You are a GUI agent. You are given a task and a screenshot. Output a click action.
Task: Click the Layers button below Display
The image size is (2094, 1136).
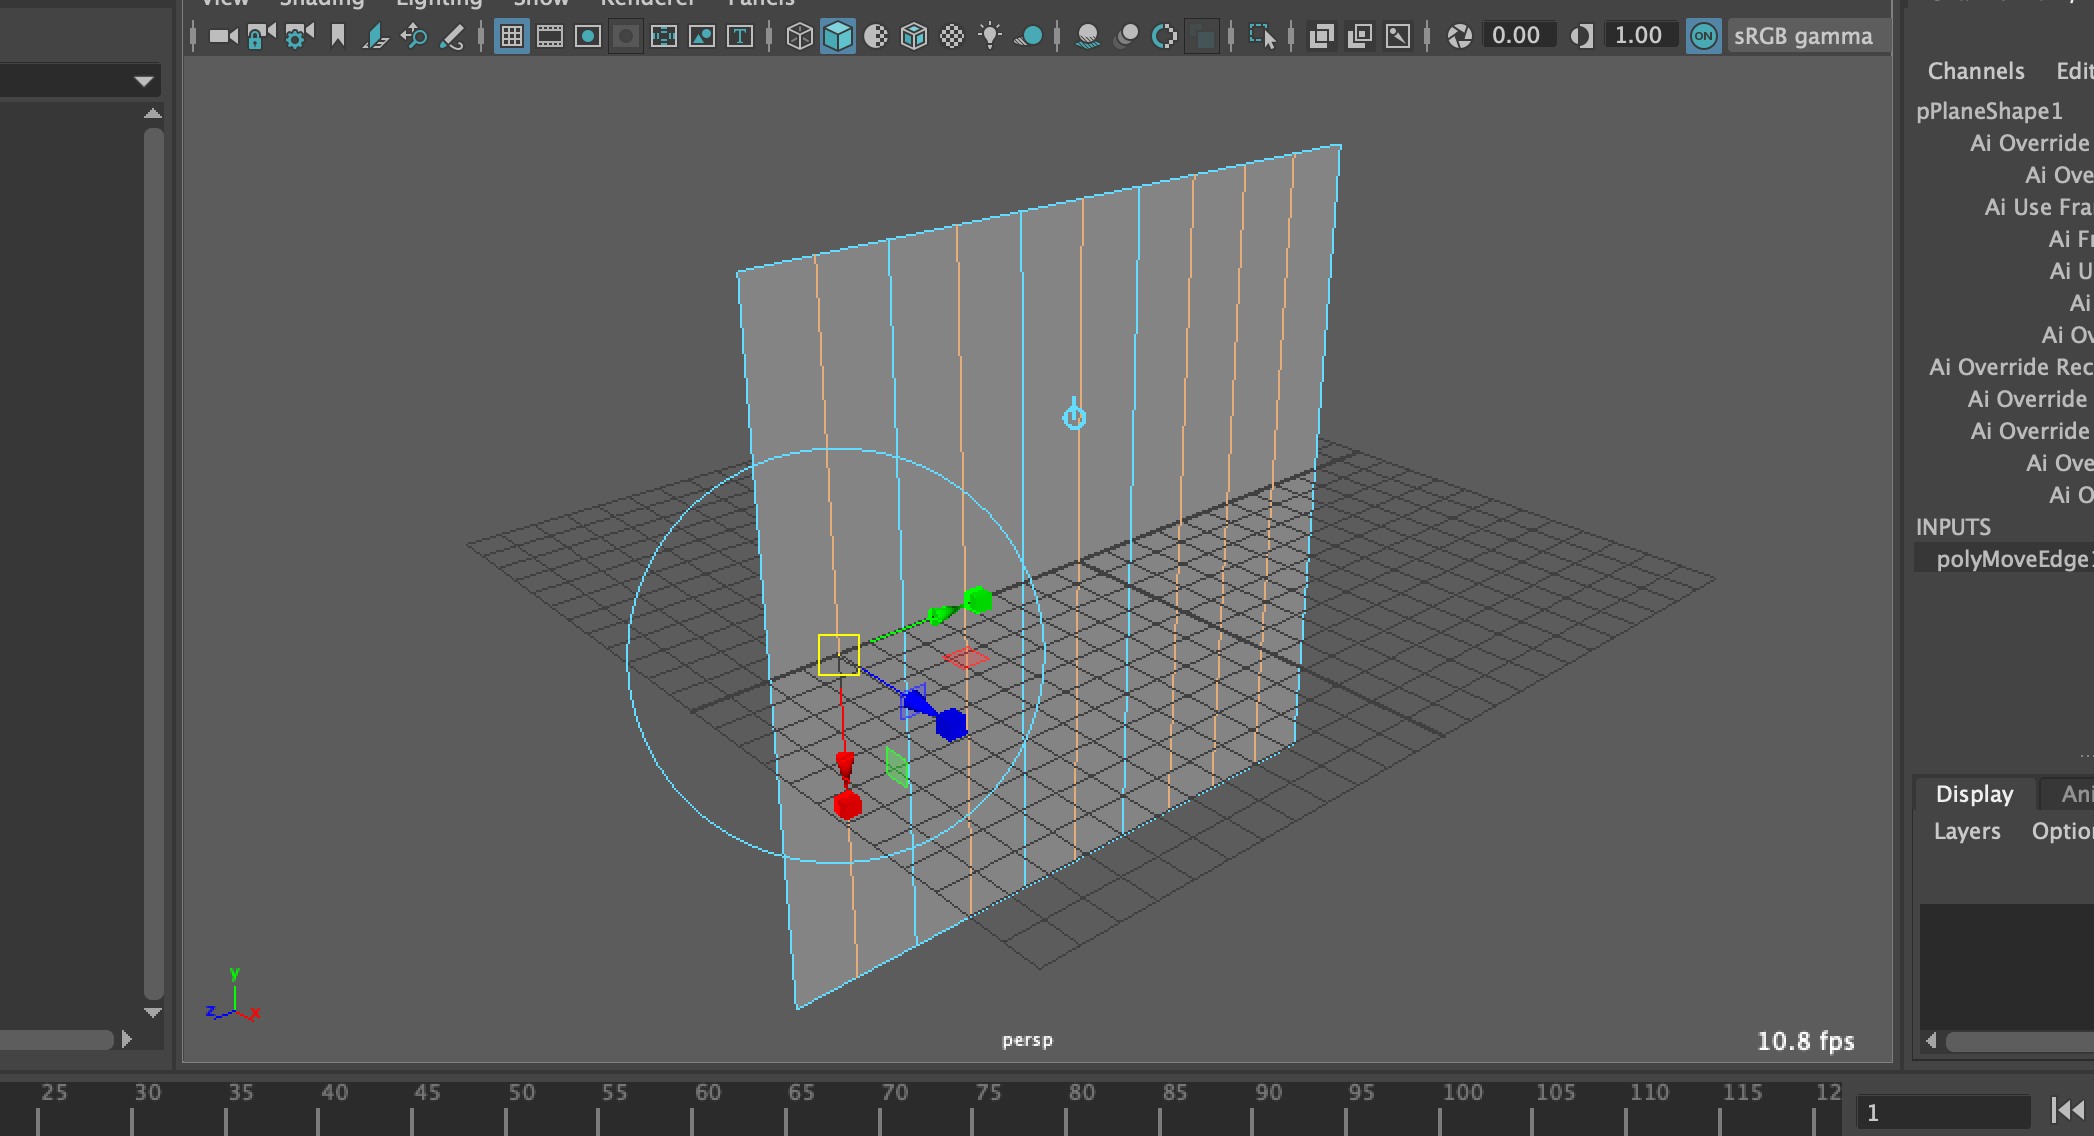[x=1966, y=831]
